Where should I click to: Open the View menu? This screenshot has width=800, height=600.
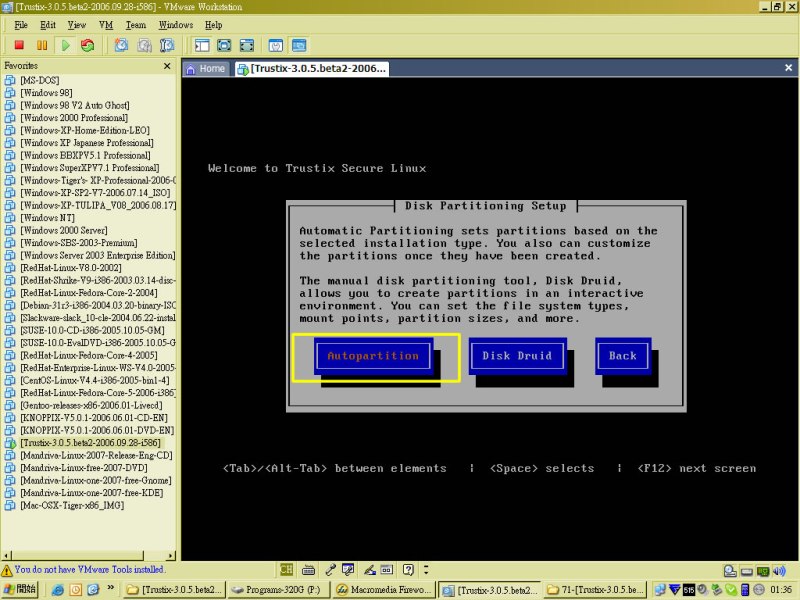coord(77,25)
